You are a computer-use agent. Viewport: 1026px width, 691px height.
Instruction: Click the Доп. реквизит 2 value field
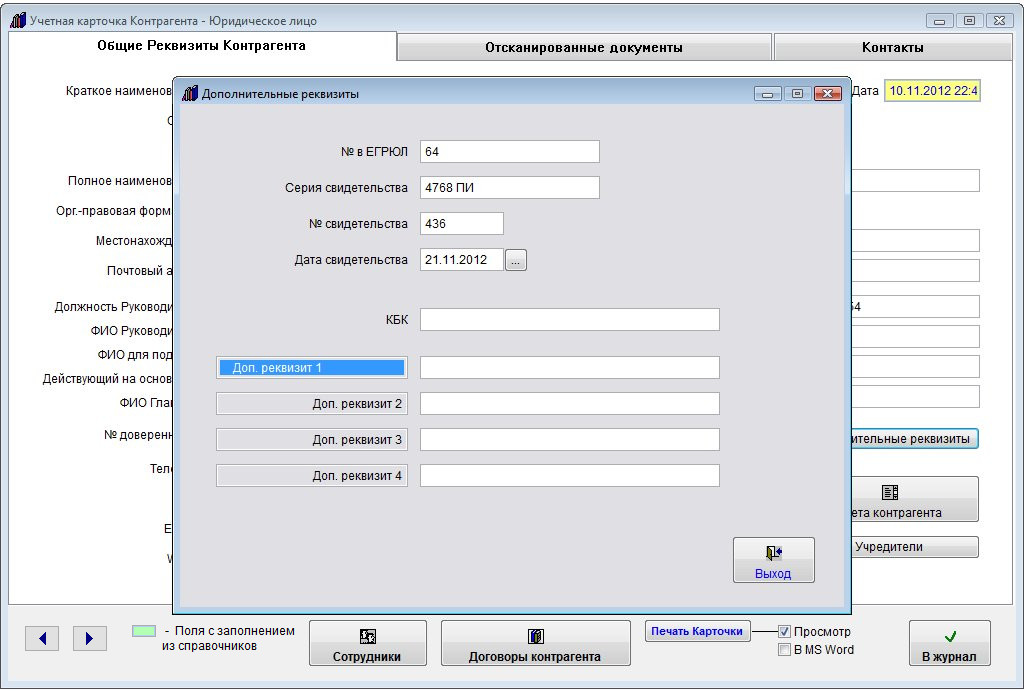click(x=570, y=404)
